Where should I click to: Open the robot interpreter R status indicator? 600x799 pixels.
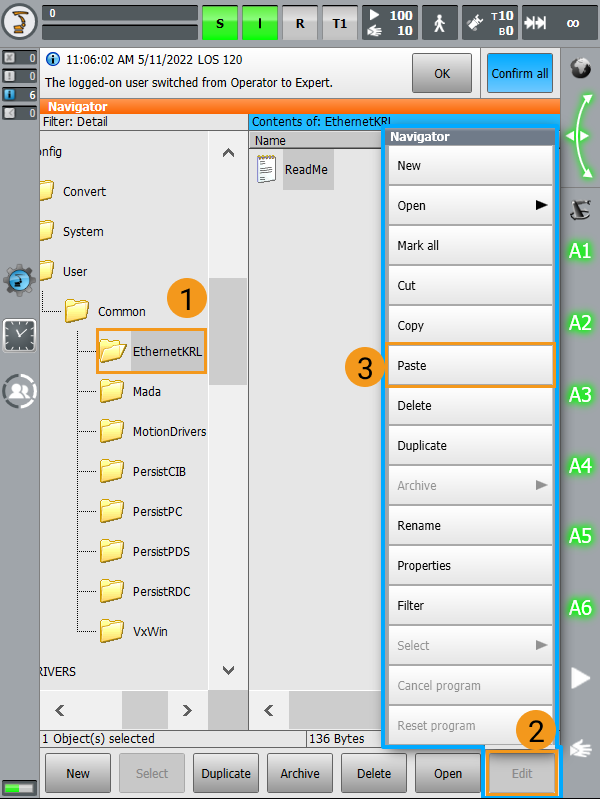[300, 23]
